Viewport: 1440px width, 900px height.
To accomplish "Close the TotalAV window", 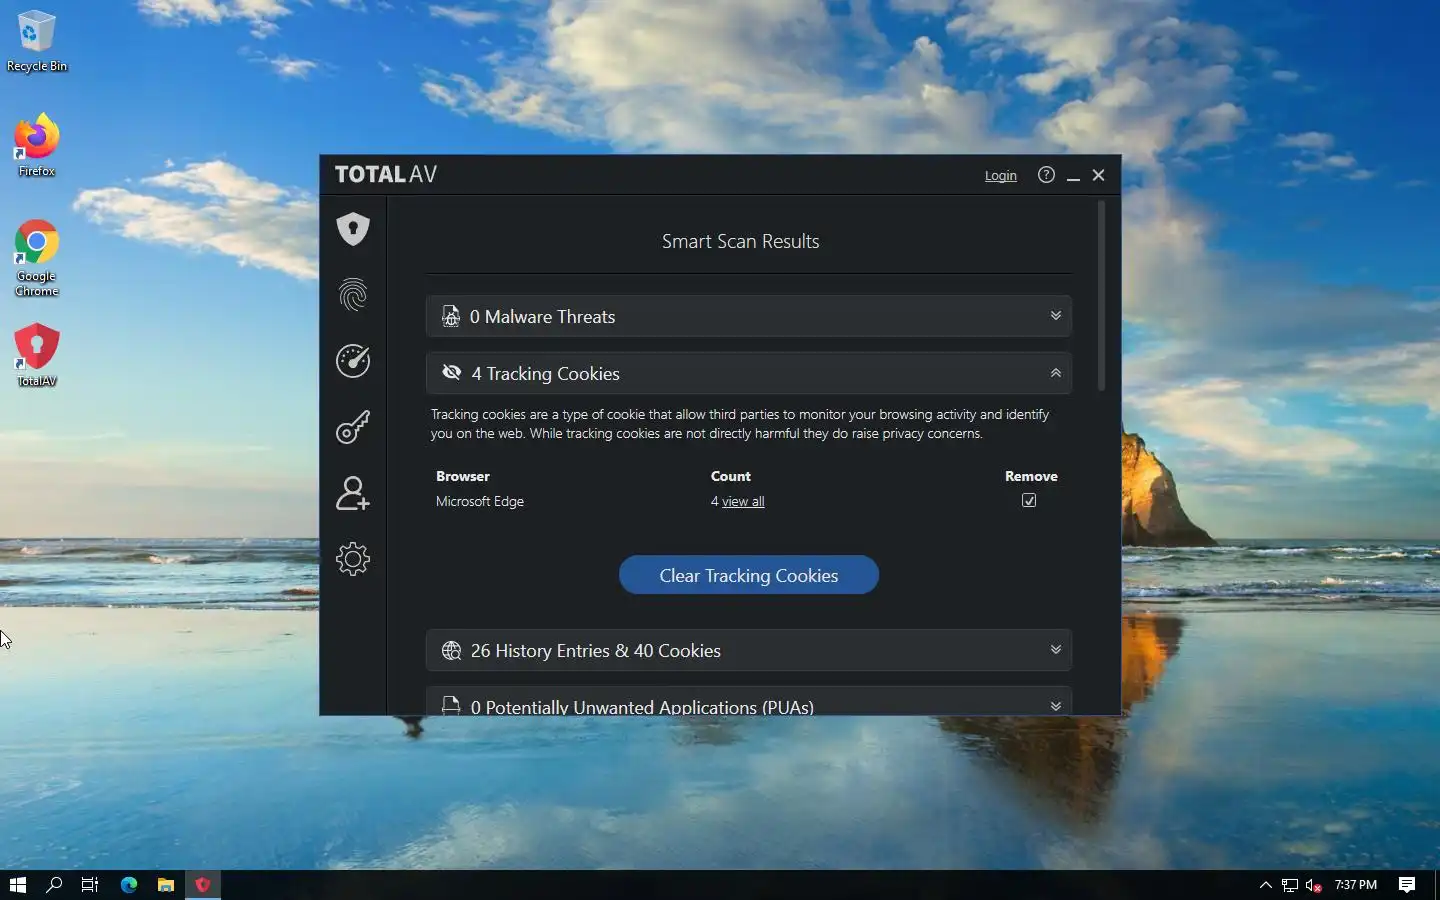I will point(1098,175).
